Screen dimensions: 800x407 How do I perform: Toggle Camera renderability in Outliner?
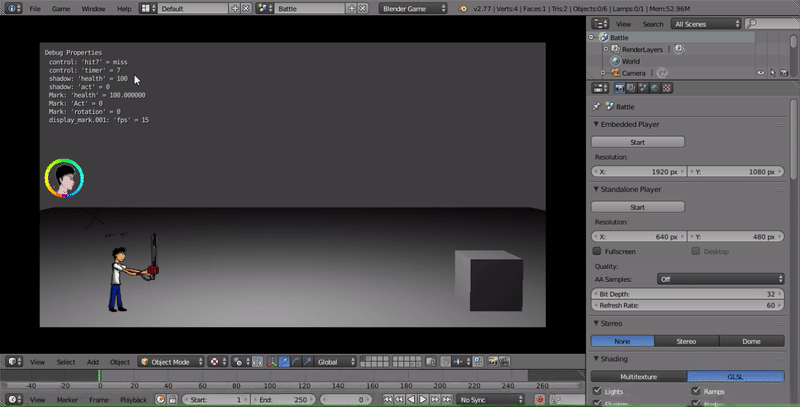click(x=784, y=73)
